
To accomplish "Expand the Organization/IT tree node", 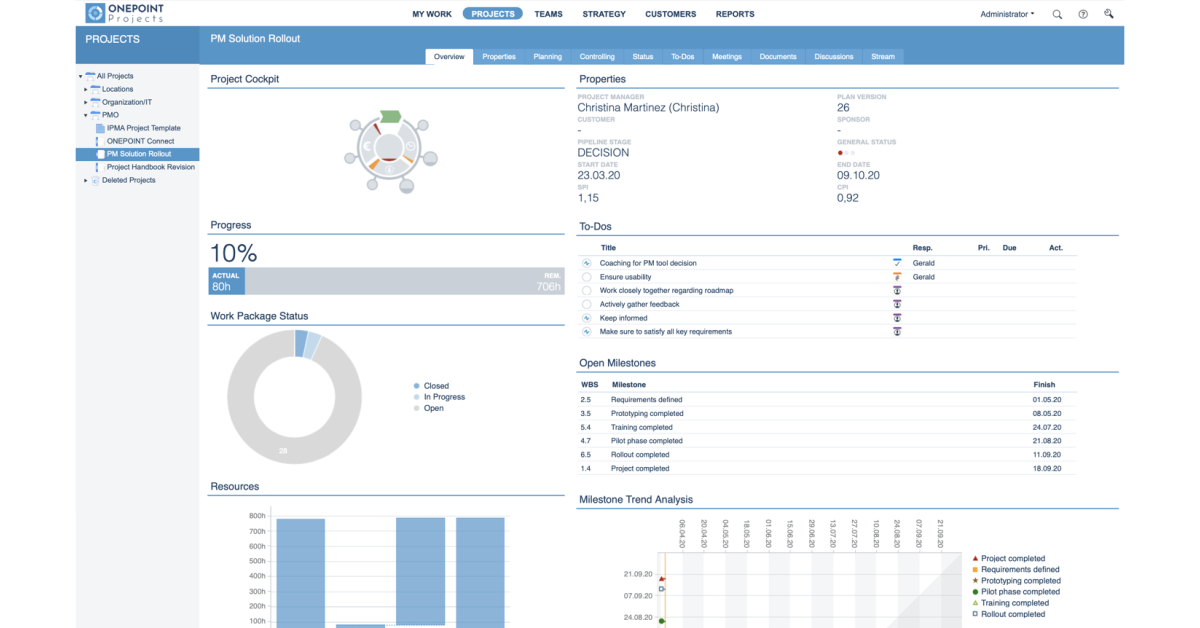I will (85, 102).
